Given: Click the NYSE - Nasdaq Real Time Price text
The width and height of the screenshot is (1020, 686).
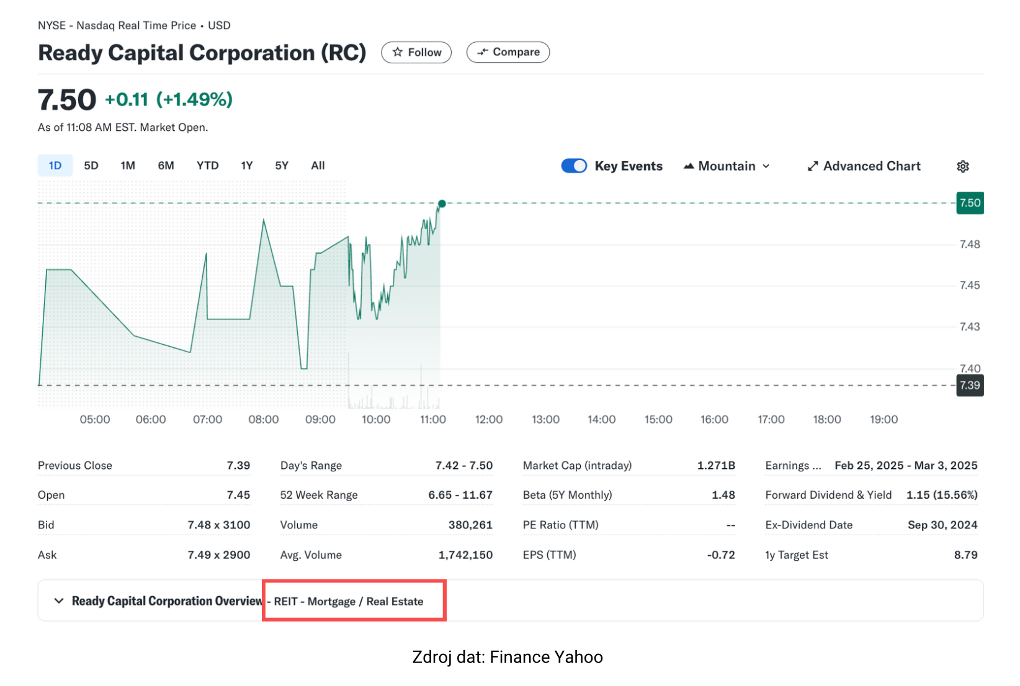Looking at the screenshot, I should [117, 25].
